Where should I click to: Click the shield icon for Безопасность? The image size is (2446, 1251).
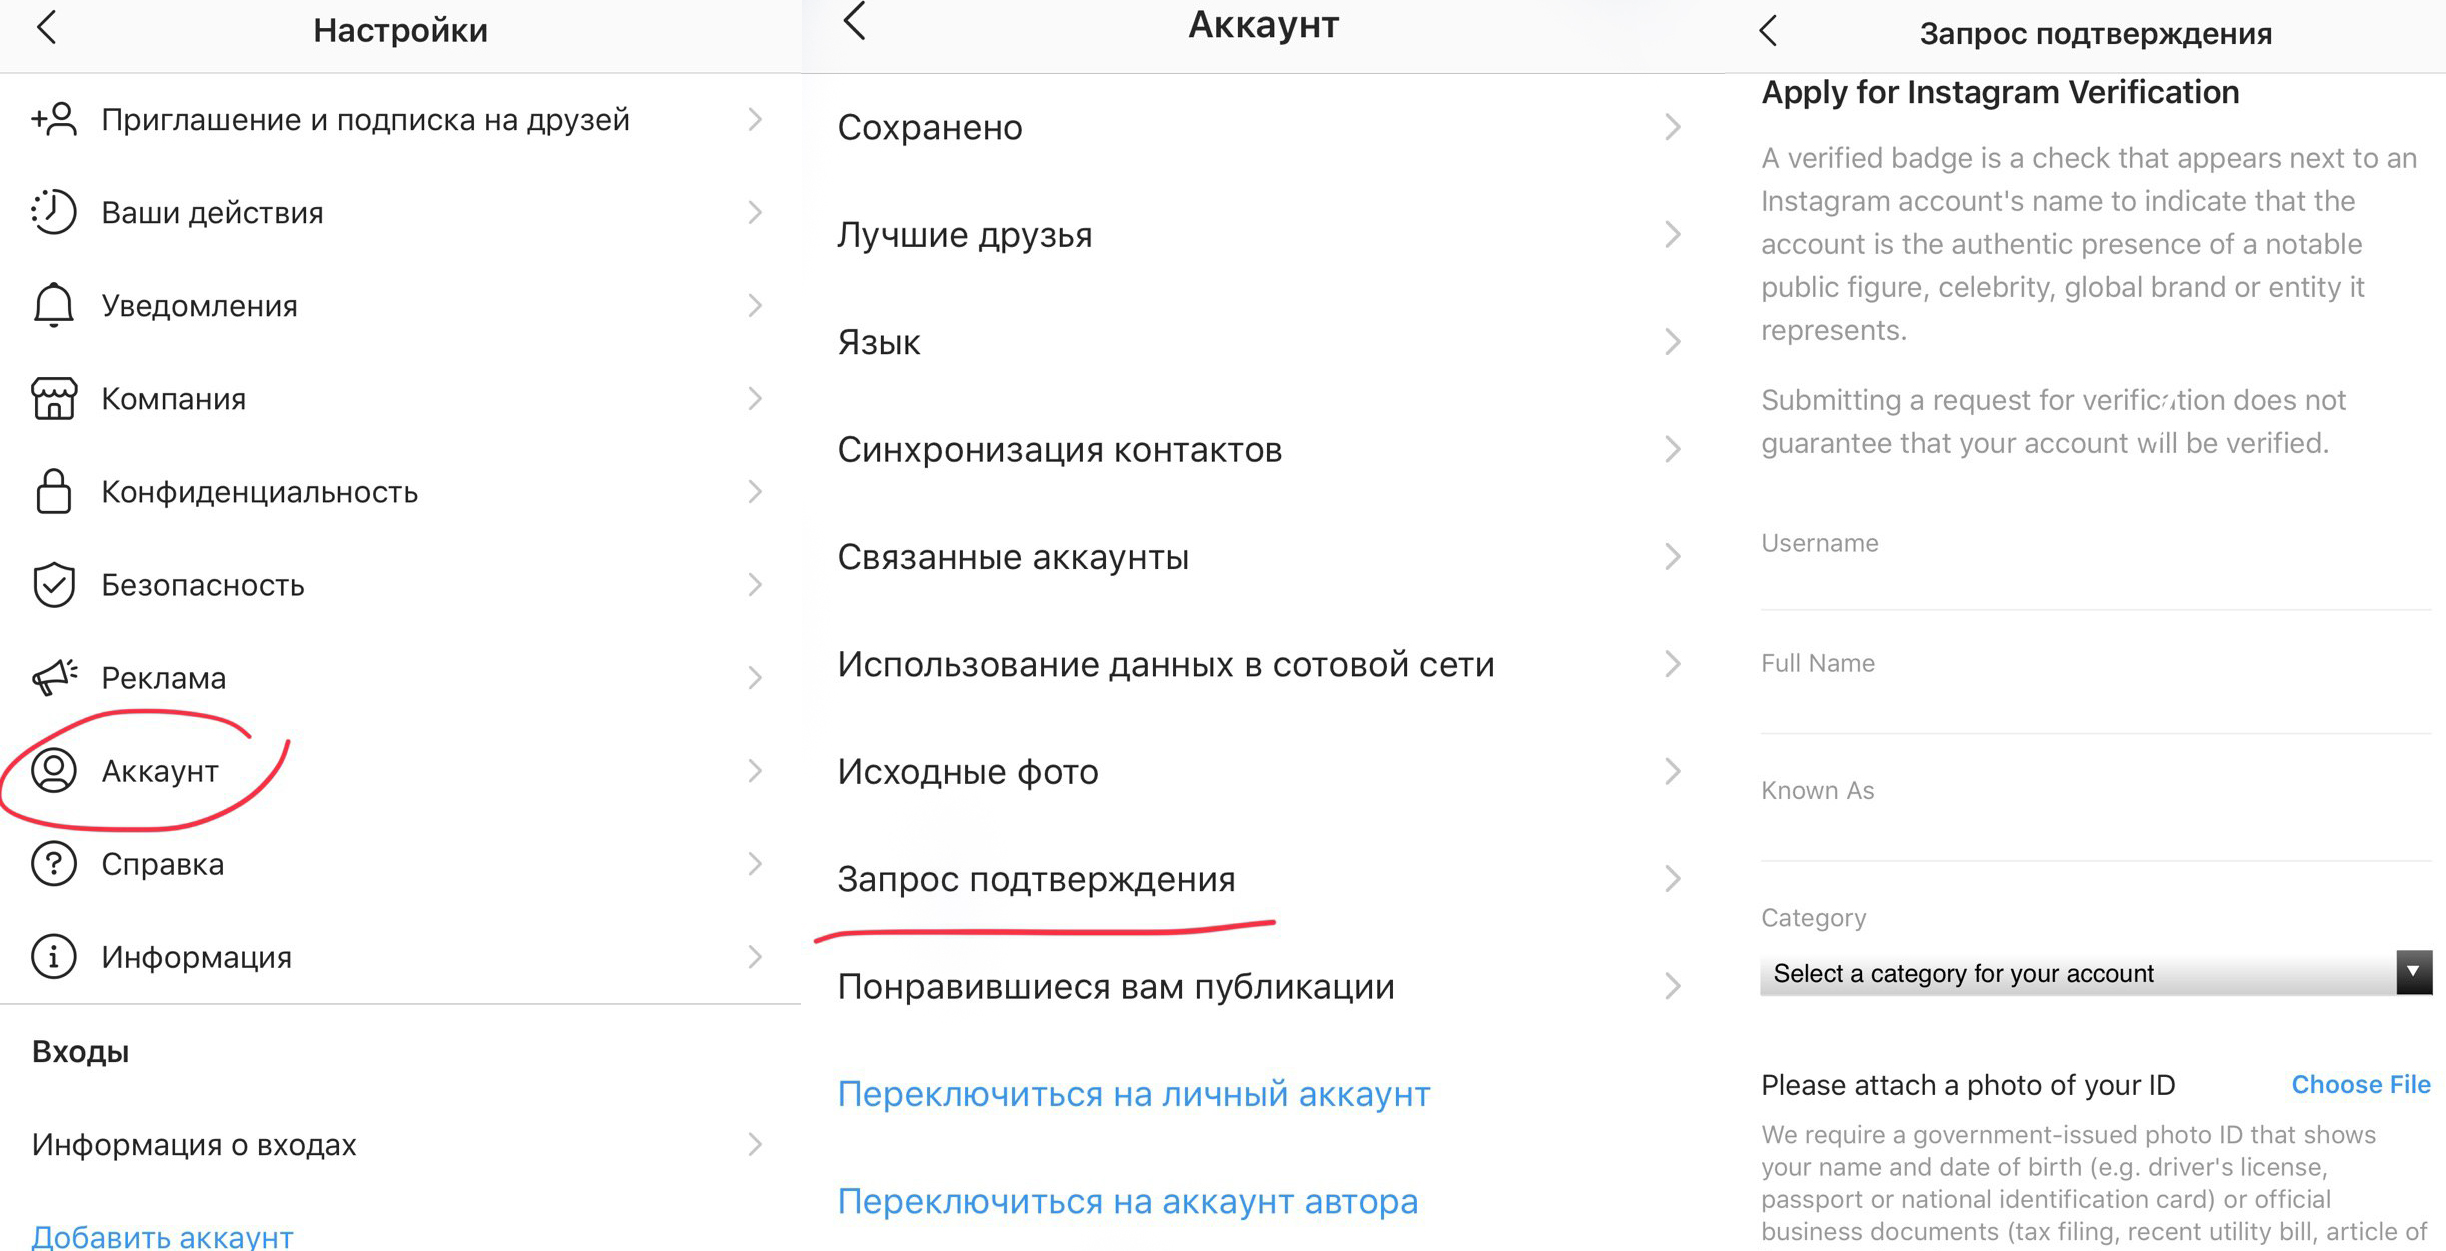click(52, 585)
